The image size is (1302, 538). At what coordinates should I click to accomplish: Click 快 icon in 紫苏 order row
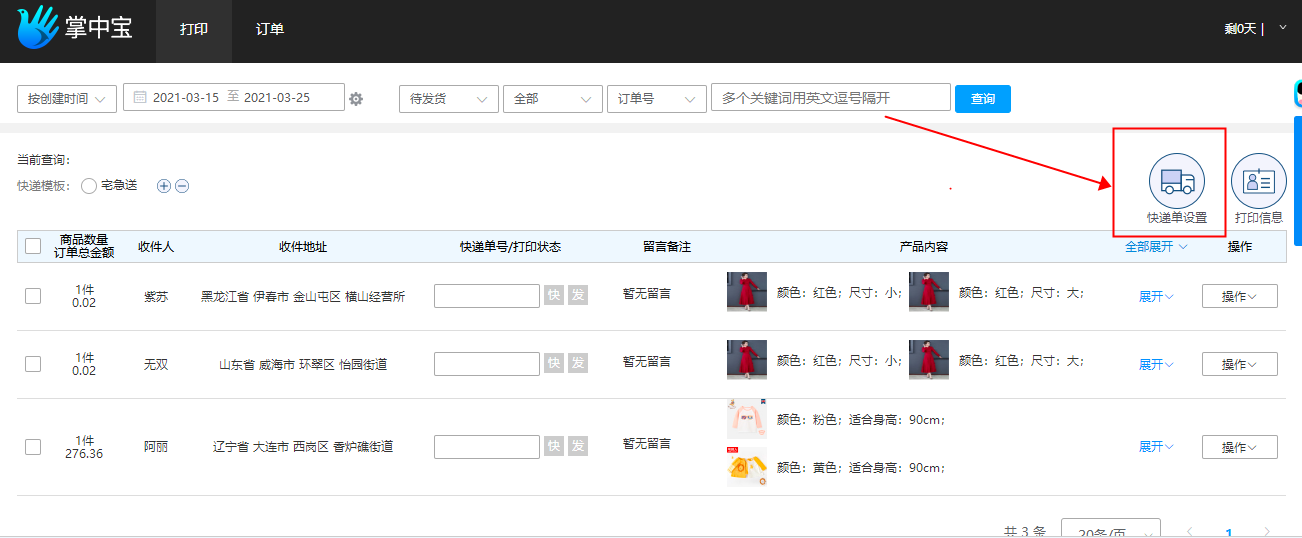pos(554,295)
